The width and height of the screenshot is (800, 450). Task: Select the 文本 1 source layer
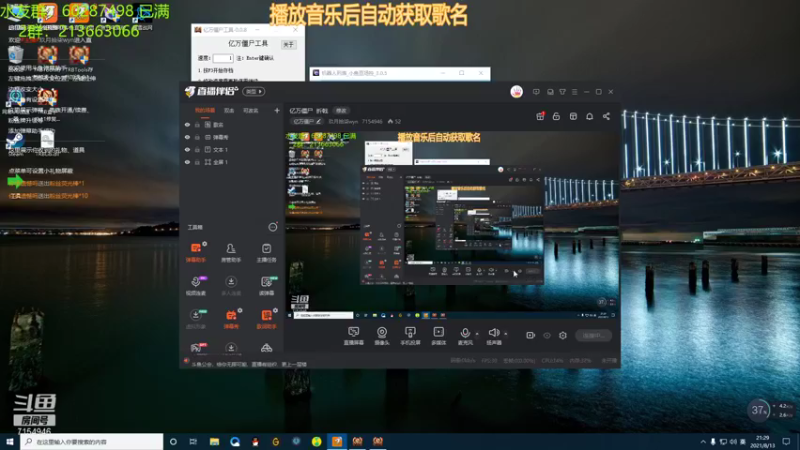(x=231, y=149)
